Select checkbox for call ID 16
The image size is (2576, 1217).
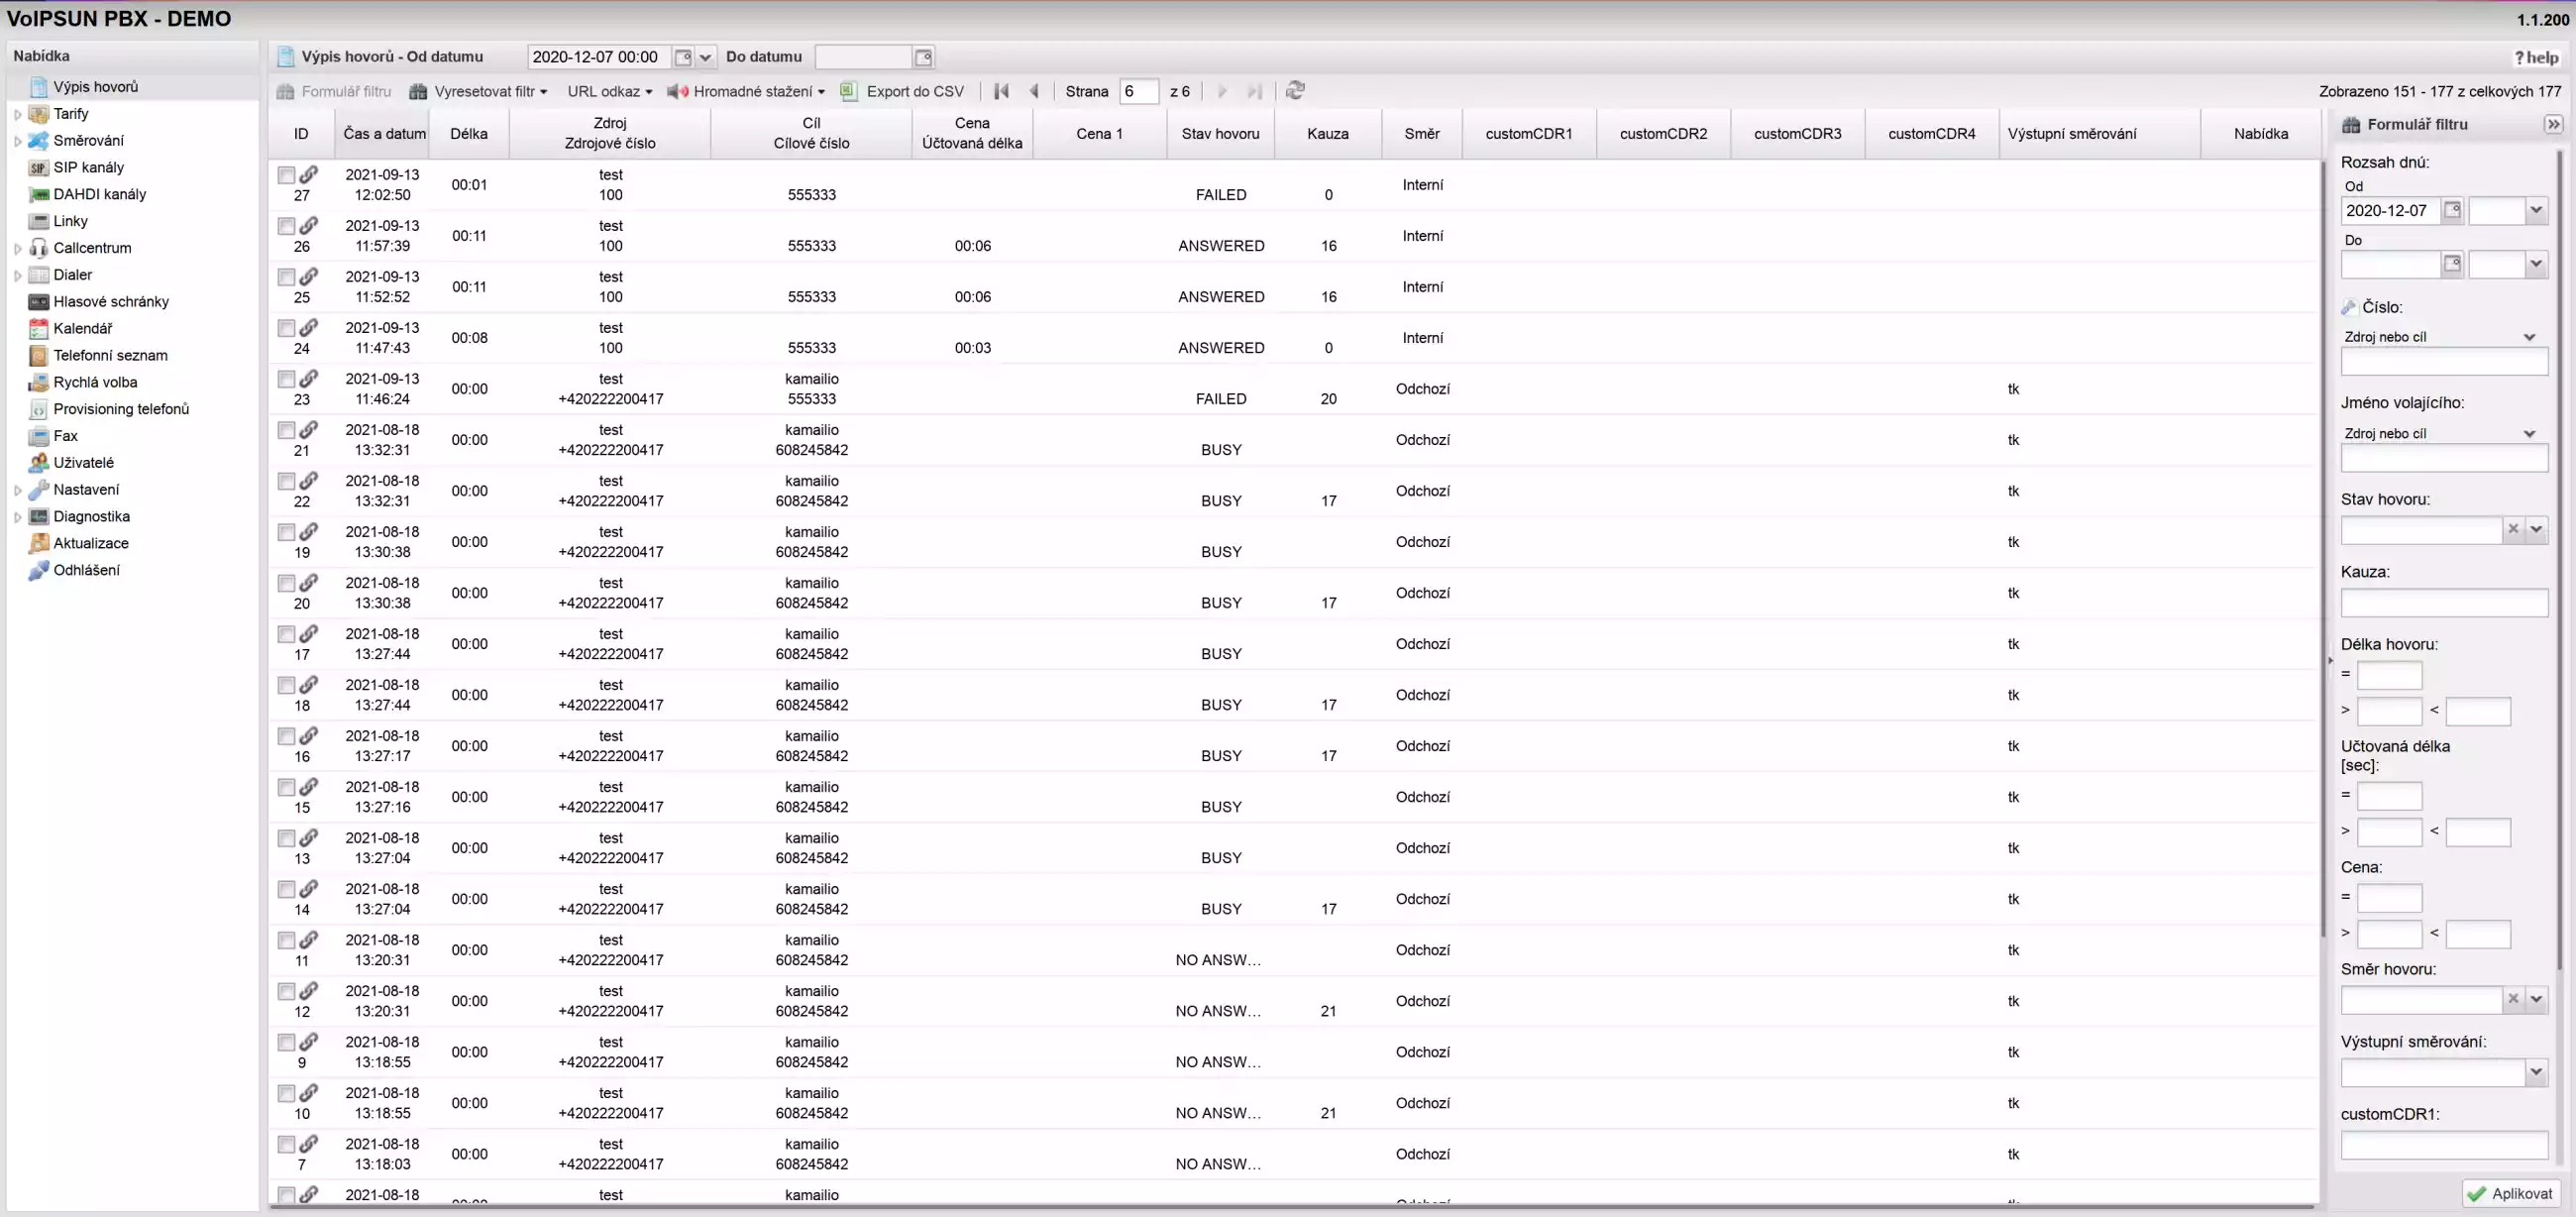click(x=286, y=736)
